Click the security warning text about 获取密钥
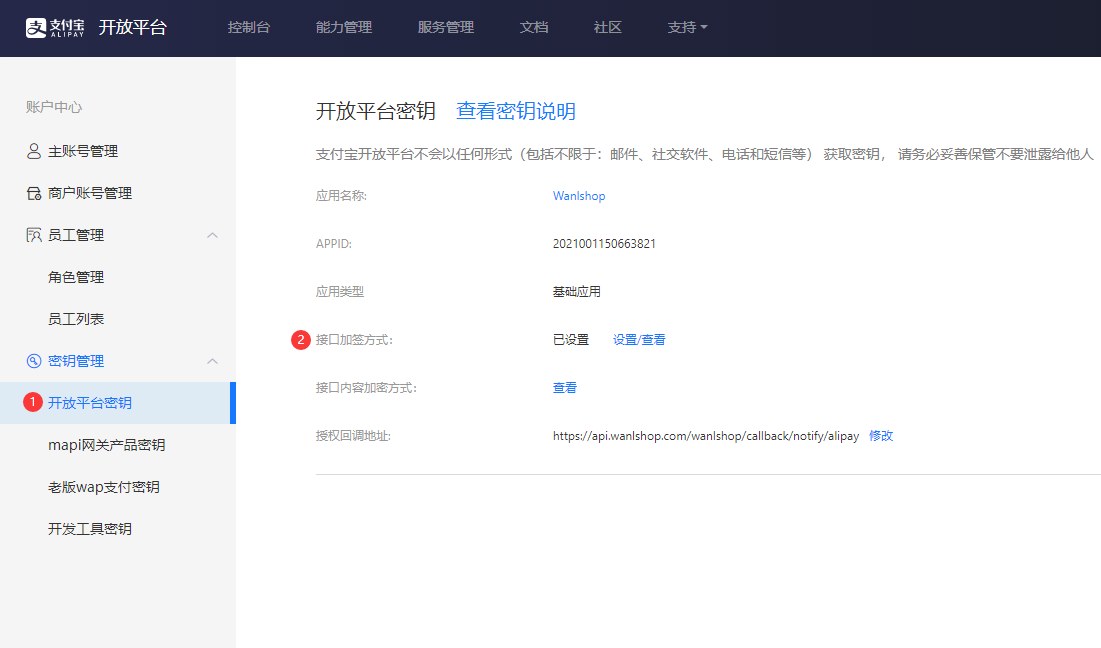 [704, 154]
